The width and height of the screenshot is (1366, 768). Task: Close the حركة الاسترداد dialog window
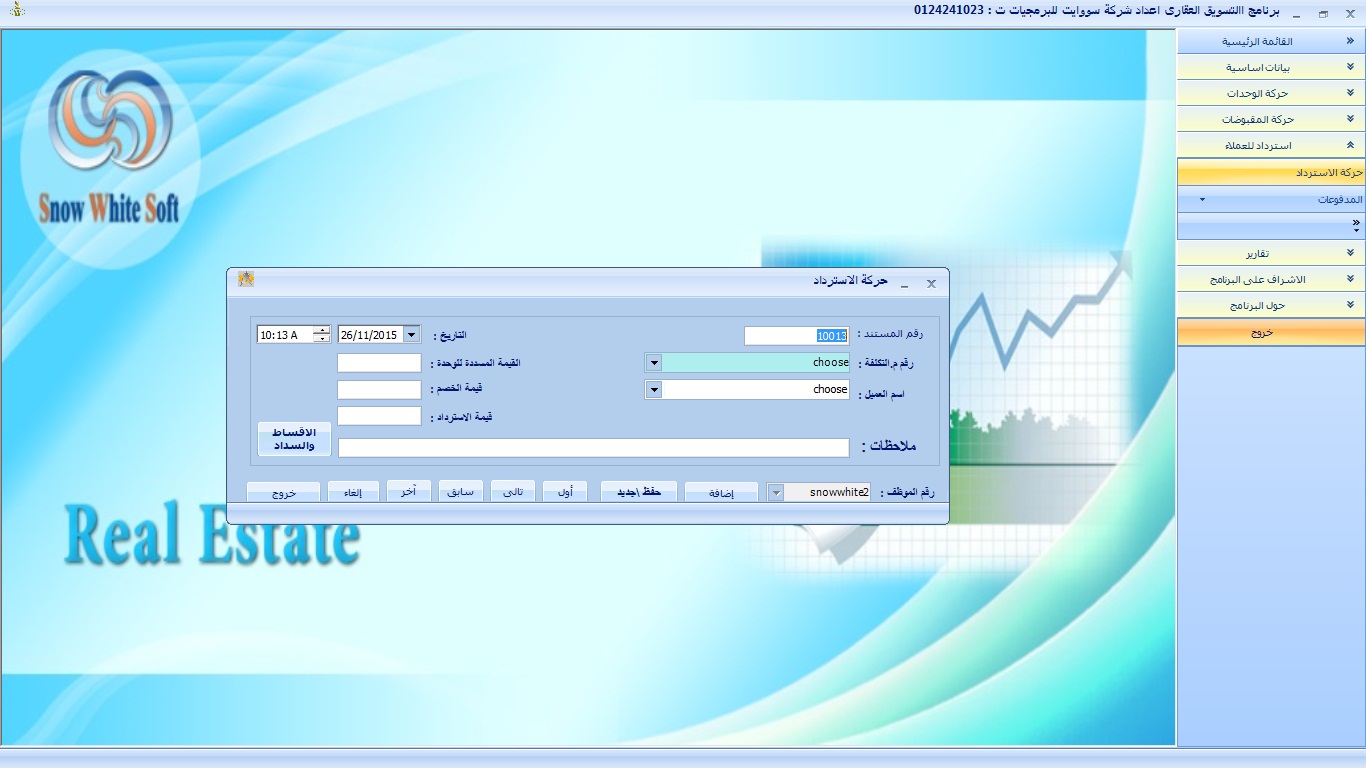coord(931,284)
